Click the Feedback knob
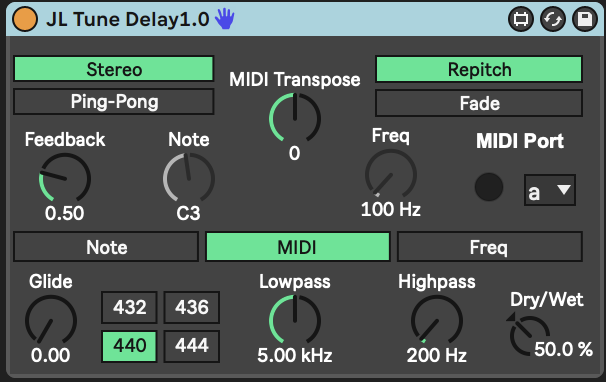606x382 pixels. [65, 178]
